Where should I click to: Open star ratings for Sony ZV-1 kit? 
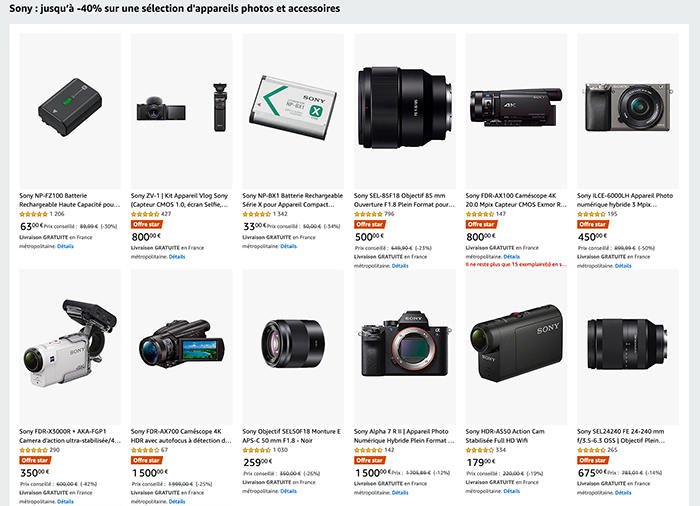click(145, 214)
